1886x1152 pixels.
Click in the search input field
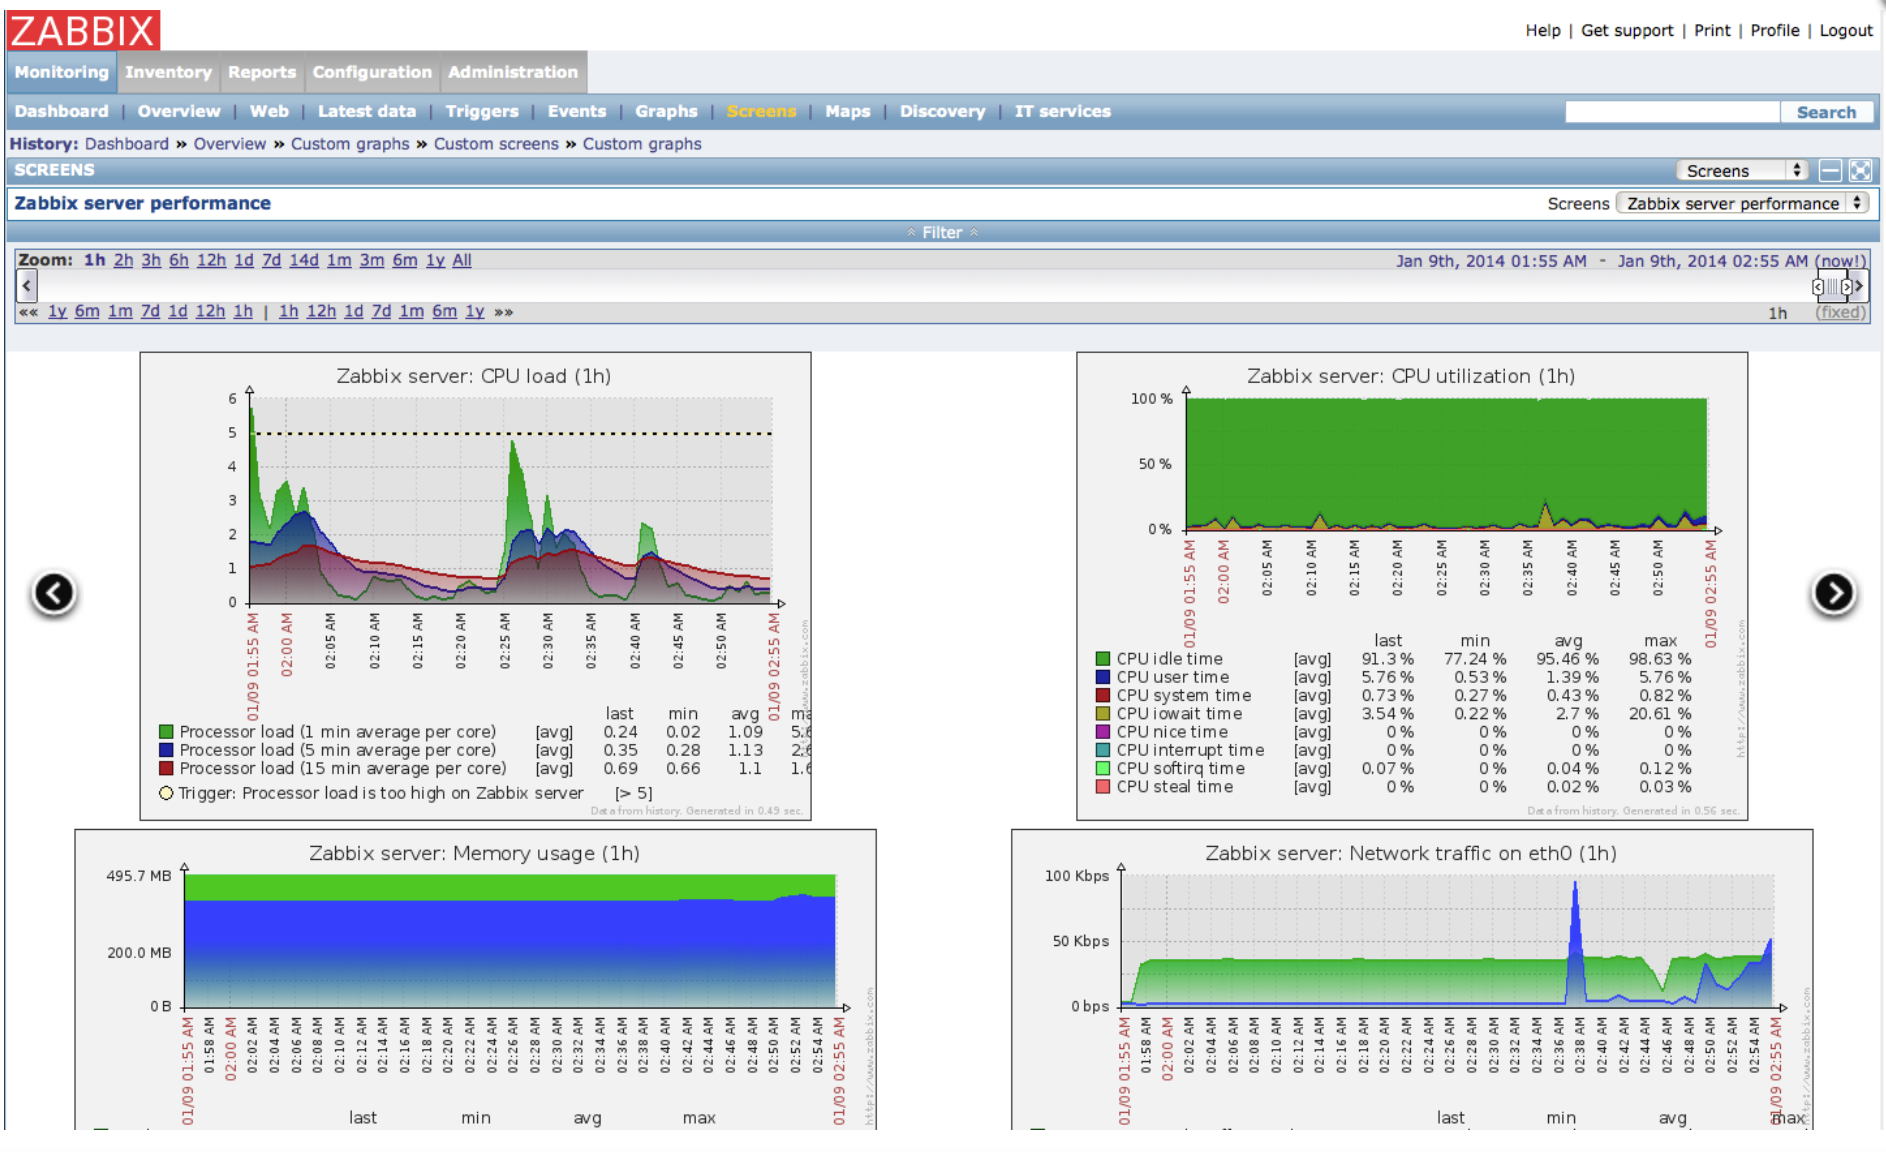click(1672, 113)
